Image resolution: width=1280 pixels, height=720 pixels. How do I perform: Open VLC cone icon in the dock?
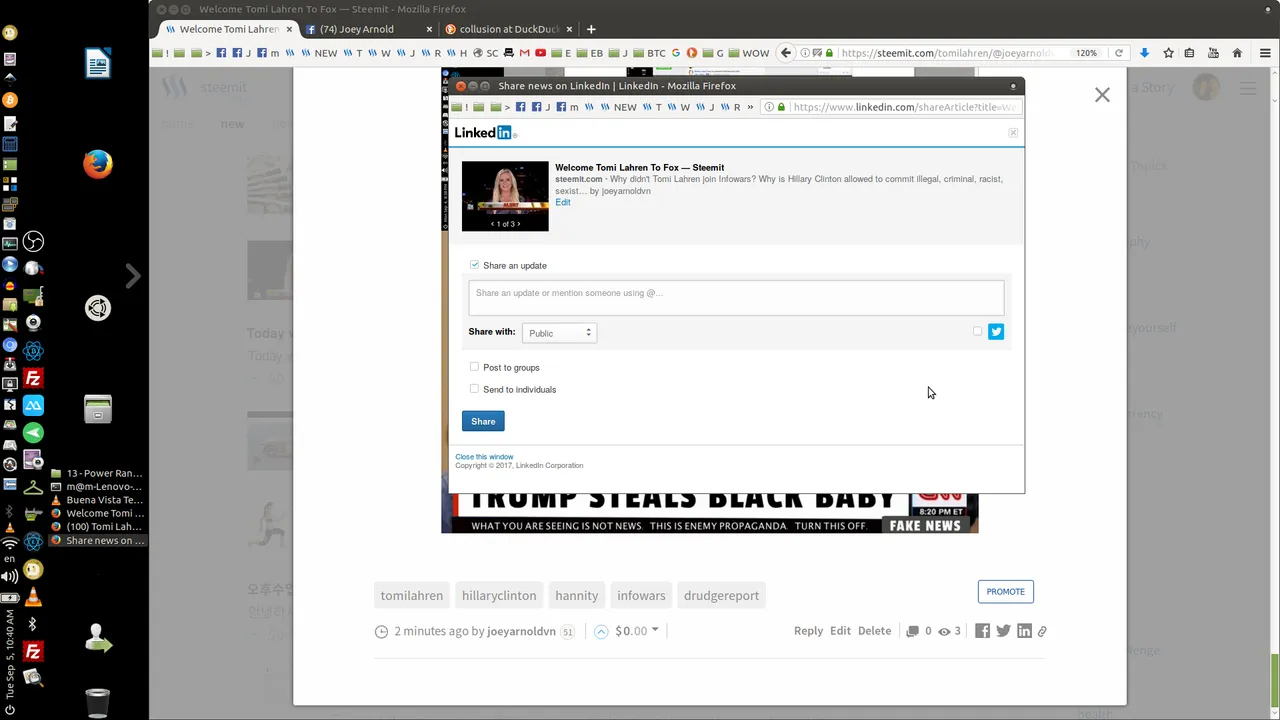pyautogui.click(x=33, y=597)
